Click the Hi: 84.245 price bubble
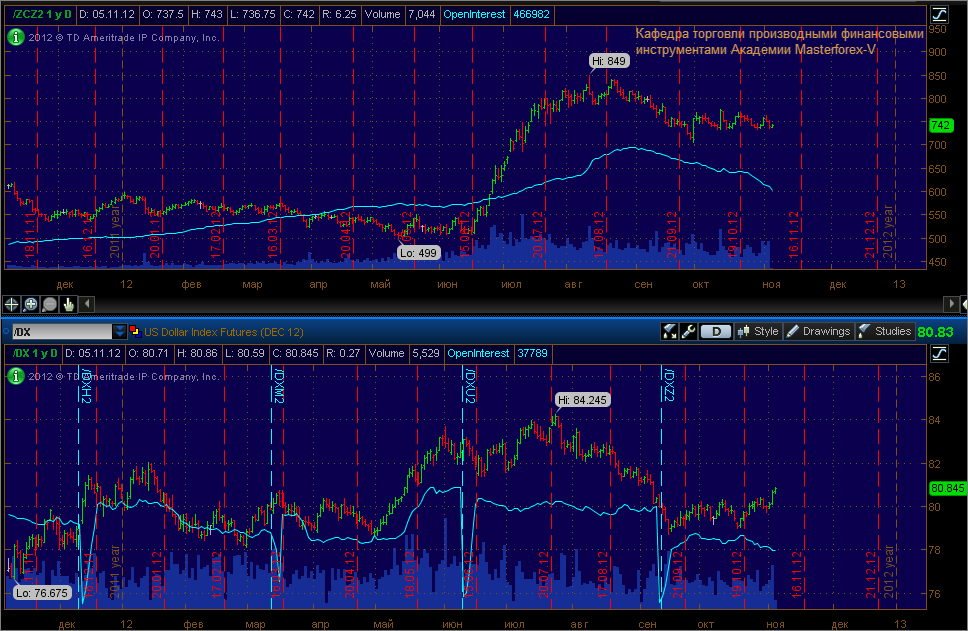This screenshot has width=968, height=631. point(582,400)
